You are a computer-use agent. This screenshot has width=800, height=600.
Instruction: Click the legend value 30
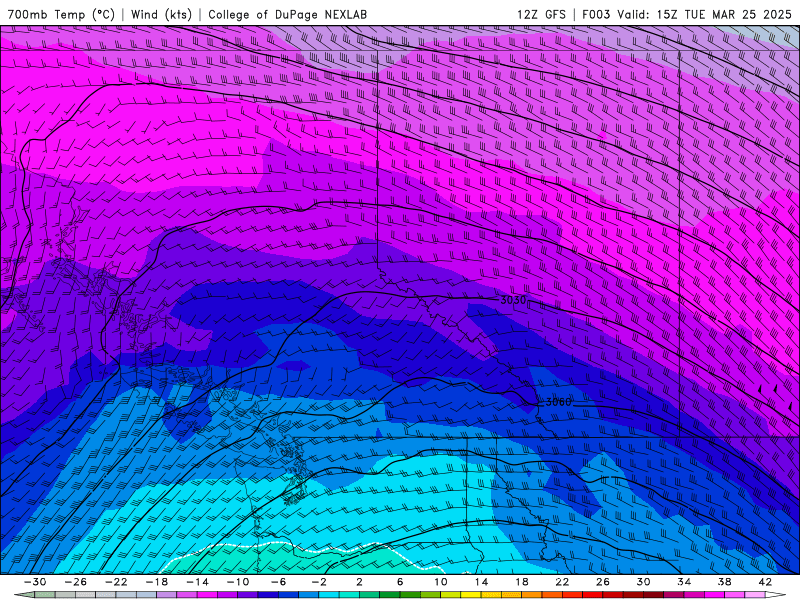643,582
